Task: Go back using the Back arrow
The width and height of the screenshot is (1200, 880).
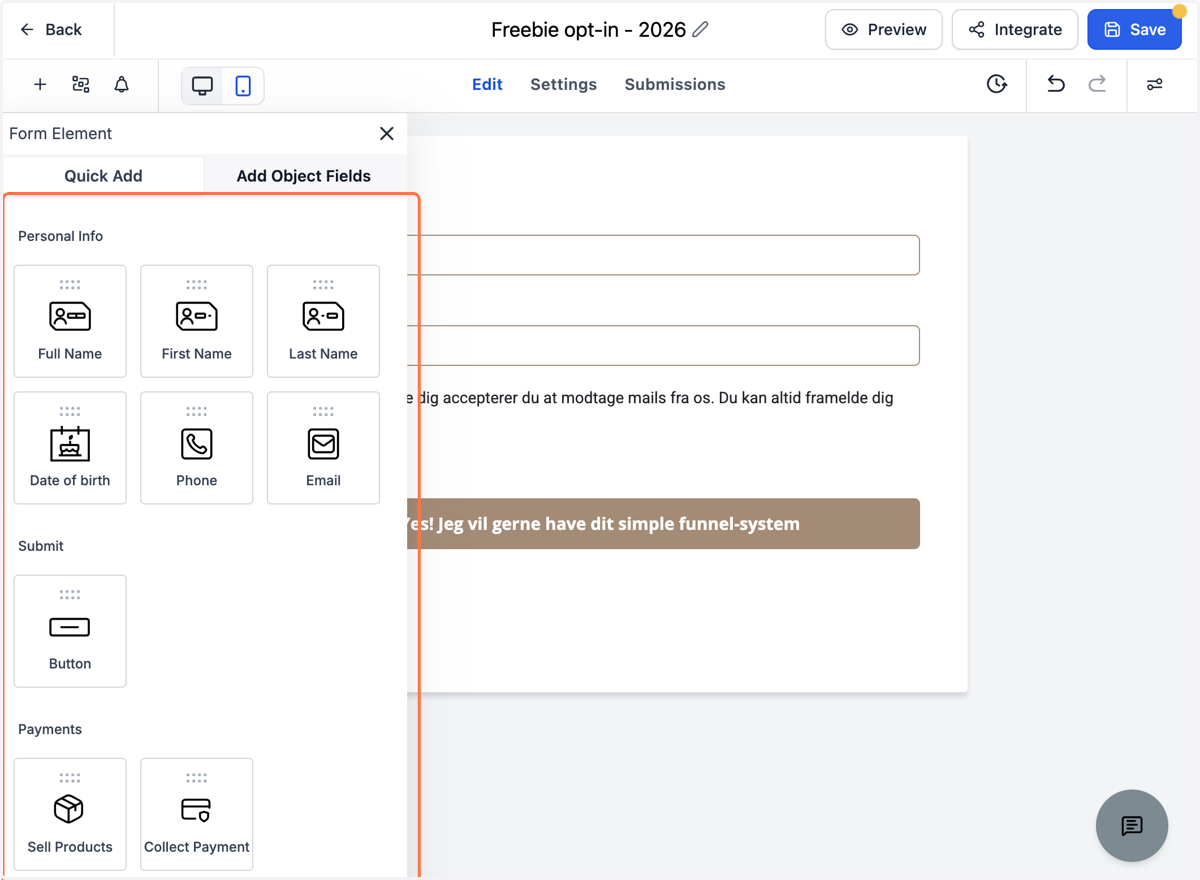Action: [x=51, y=30]
